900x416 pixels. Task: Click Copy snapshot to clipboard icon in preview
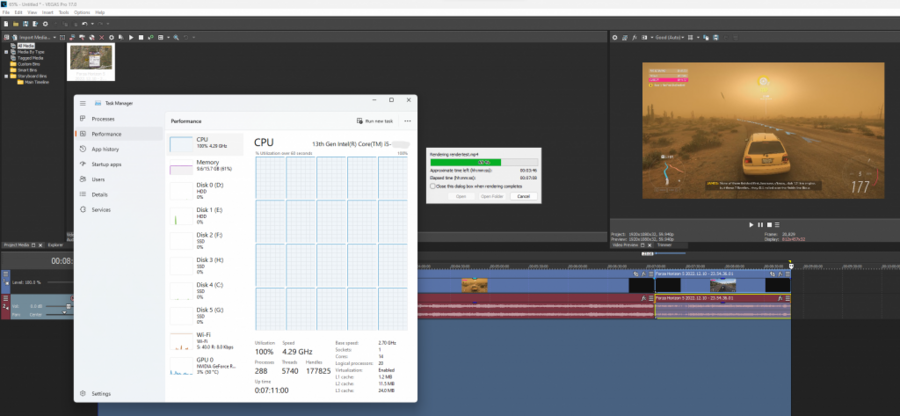click(706, 37)
